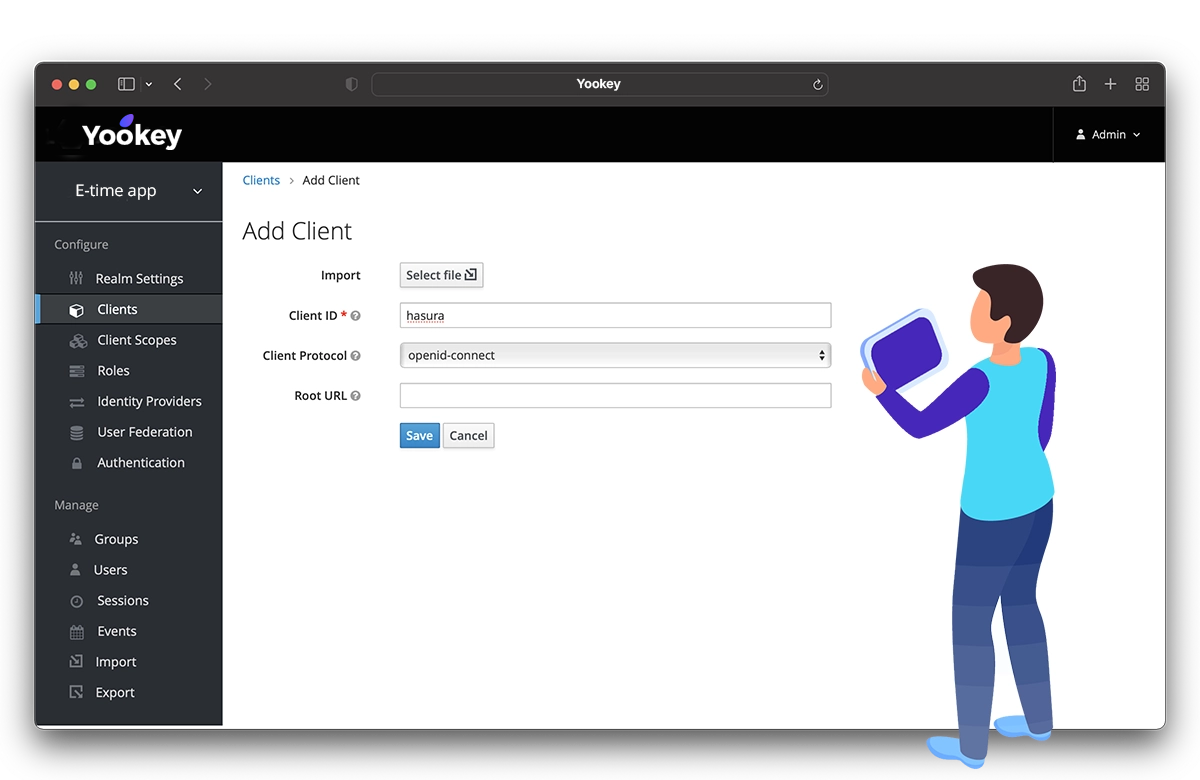Click the Client Scopes cubes icon
The height and width of the screenshot is (780, 1200).
click(77, 341)
